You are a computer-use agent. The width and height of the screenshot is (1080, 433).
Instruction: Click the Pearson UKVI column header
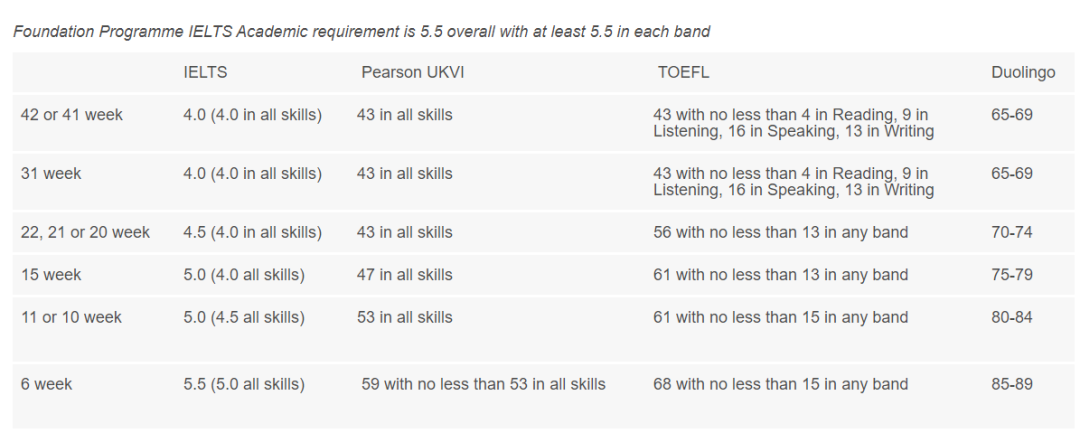point(414,73)
